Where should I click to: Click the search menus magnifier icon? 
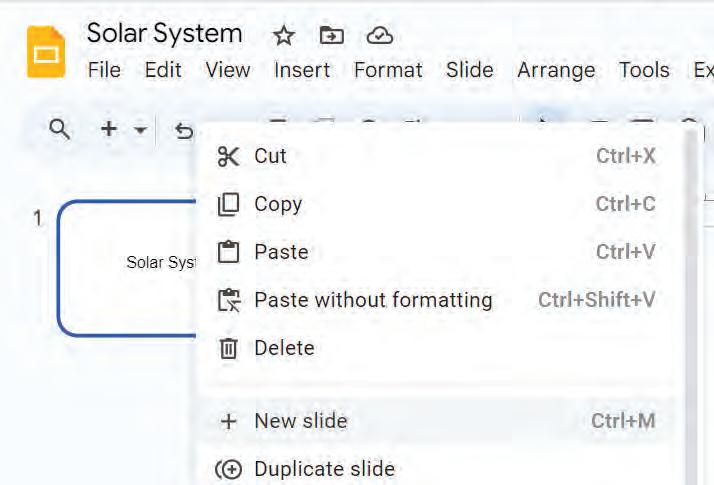pos(60,129)
